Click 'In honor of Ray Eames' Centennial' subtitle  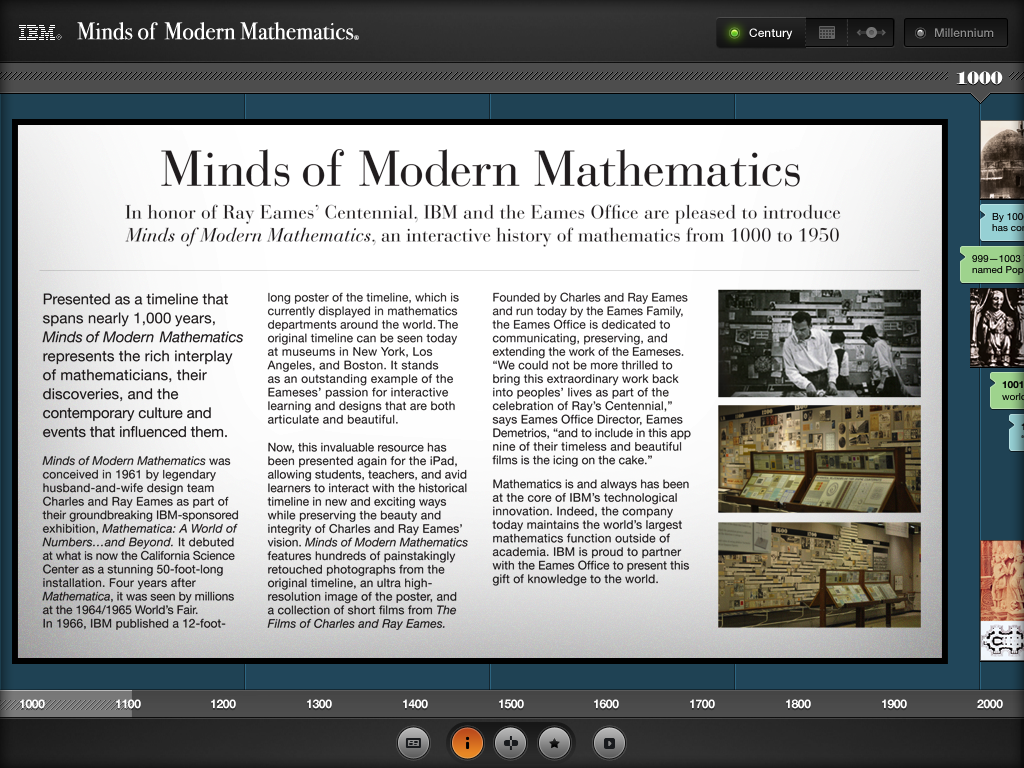coord(483,224)
